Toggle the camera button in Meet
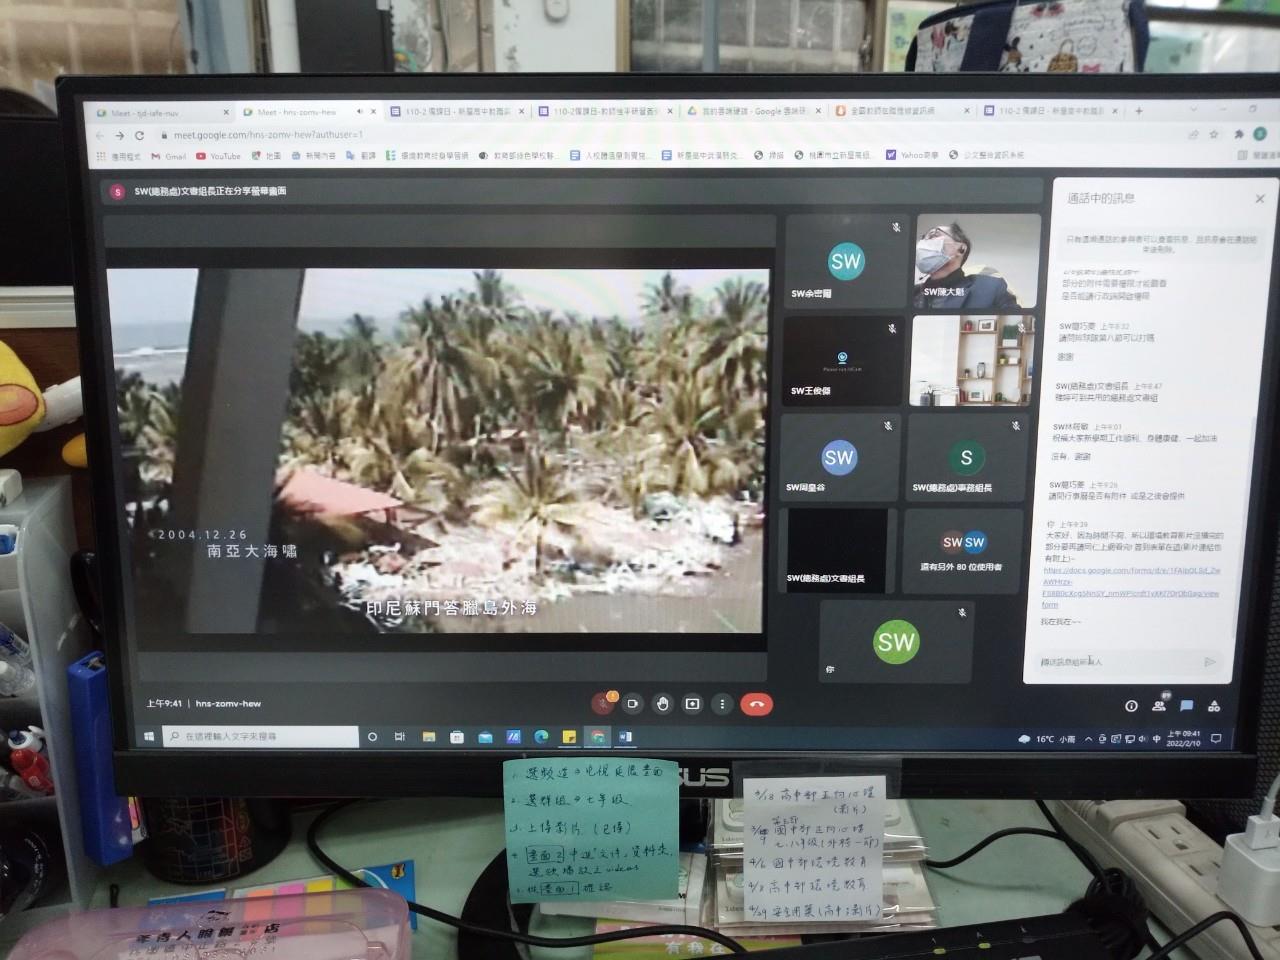 coord(632,704)
